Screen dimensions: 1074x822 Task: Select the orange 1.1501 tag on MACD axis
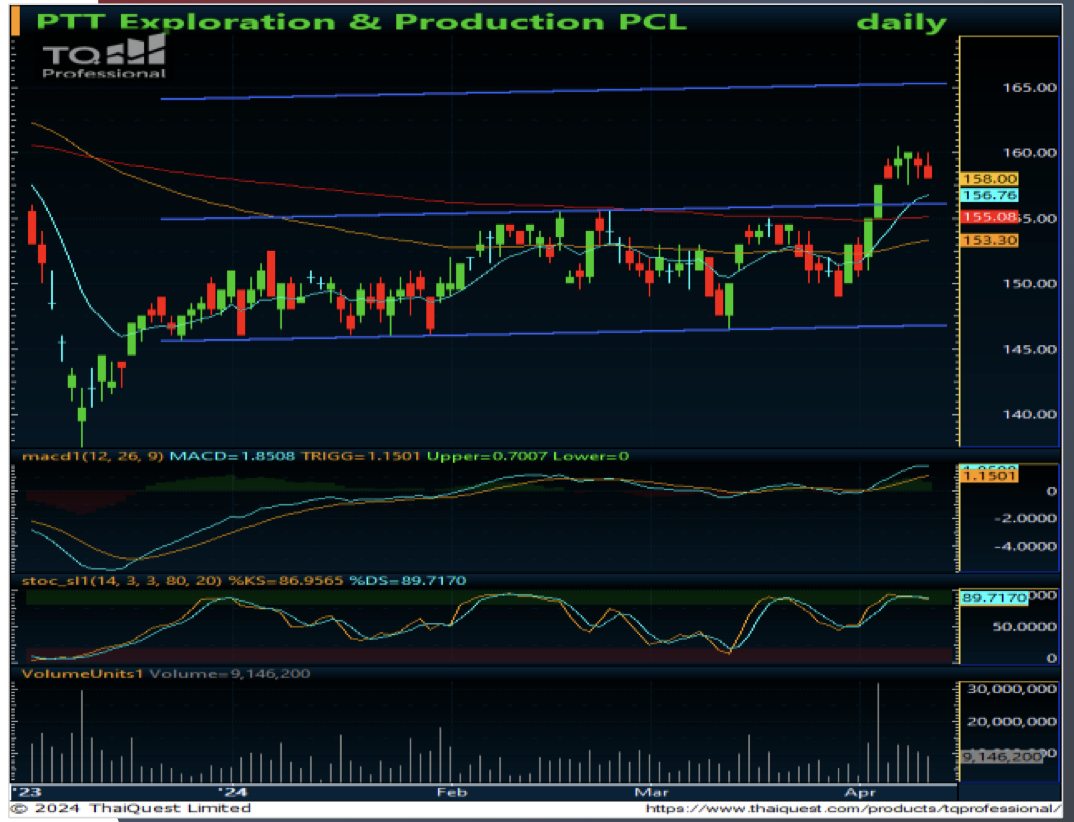[989, 476]
